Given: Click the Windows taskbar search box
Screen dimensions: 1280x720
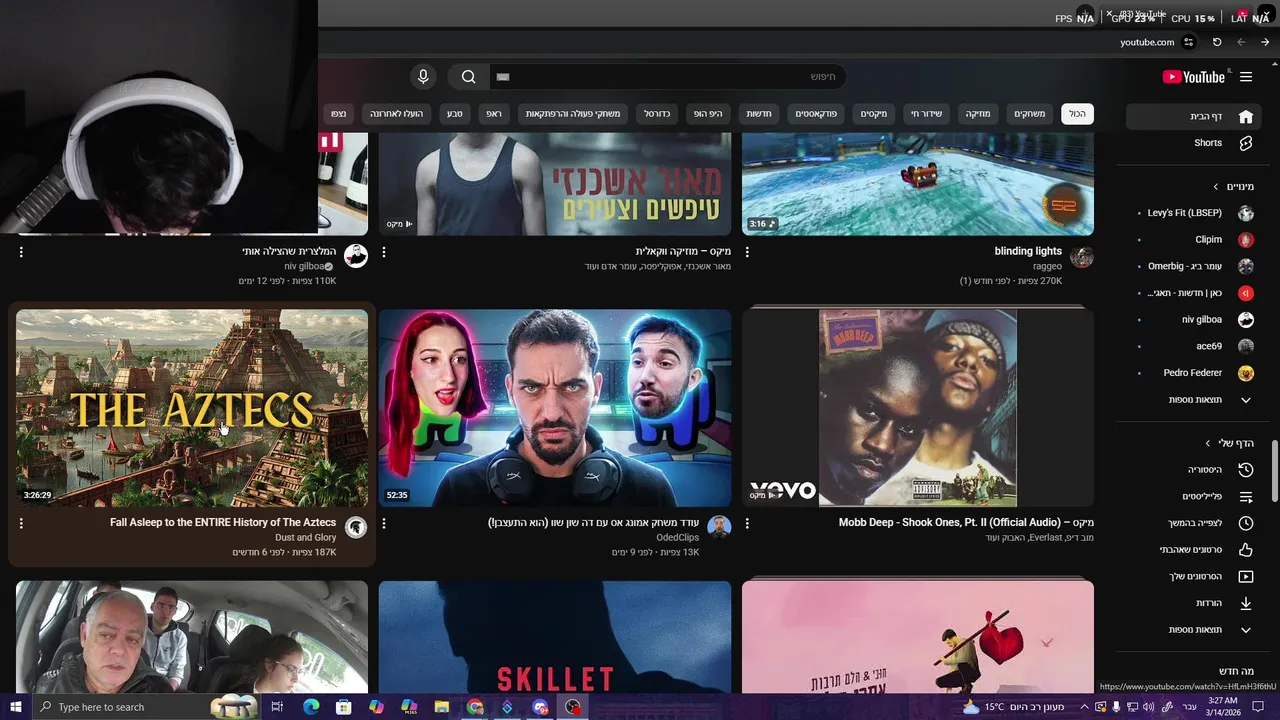Looking at the screenshot, I should [x=145, y=707].
